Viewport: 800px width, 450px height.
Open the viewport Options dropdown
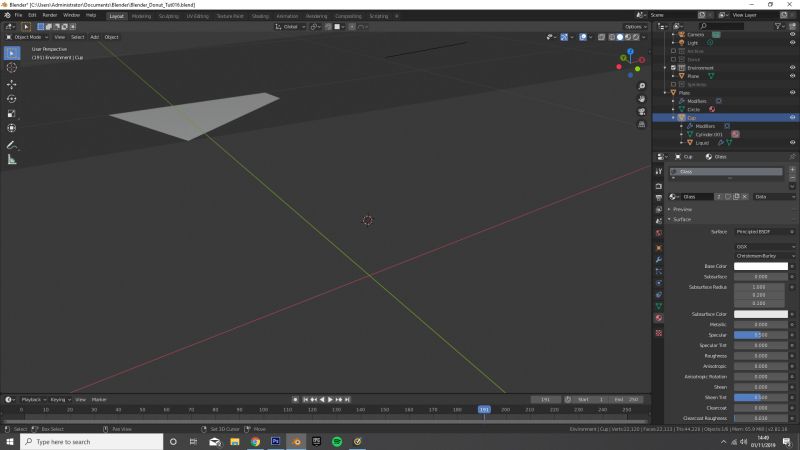(635, 27)
